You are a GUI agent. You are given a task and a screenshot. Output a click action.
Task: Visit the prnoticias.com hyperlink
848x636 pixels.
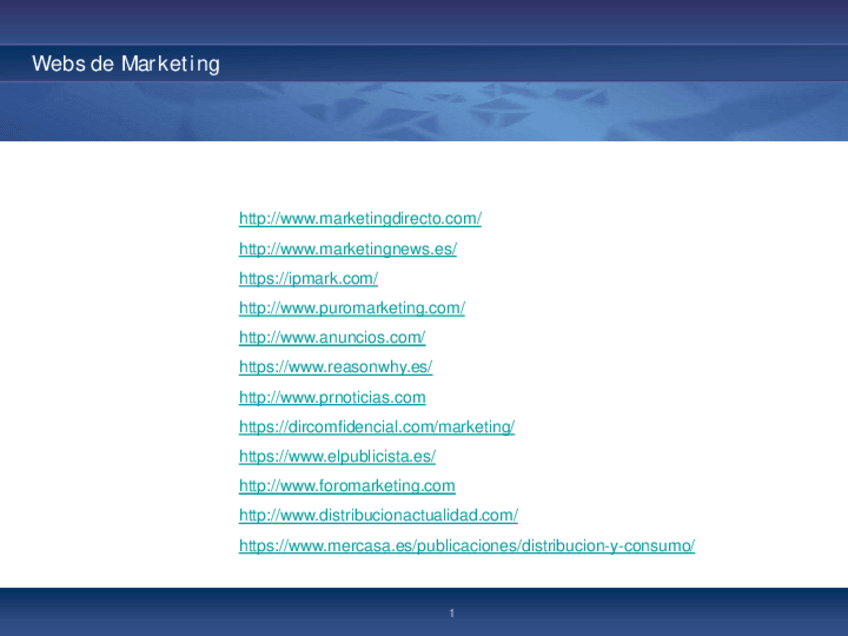332,397
